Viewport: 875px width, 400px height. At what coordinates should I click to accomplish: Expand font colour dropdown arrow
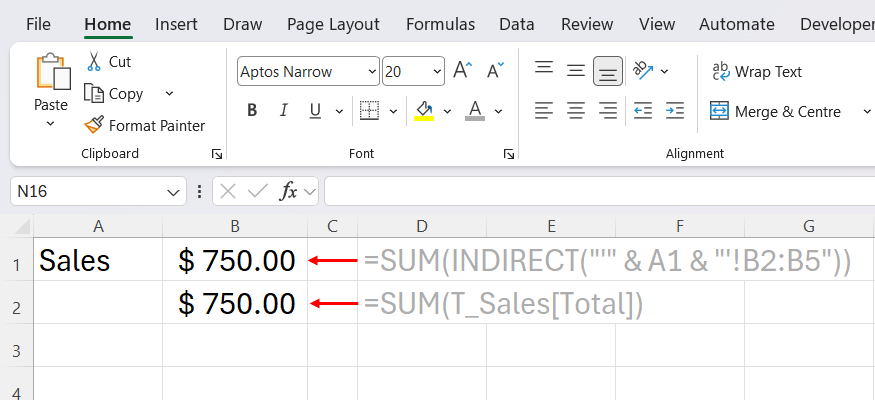498,112
